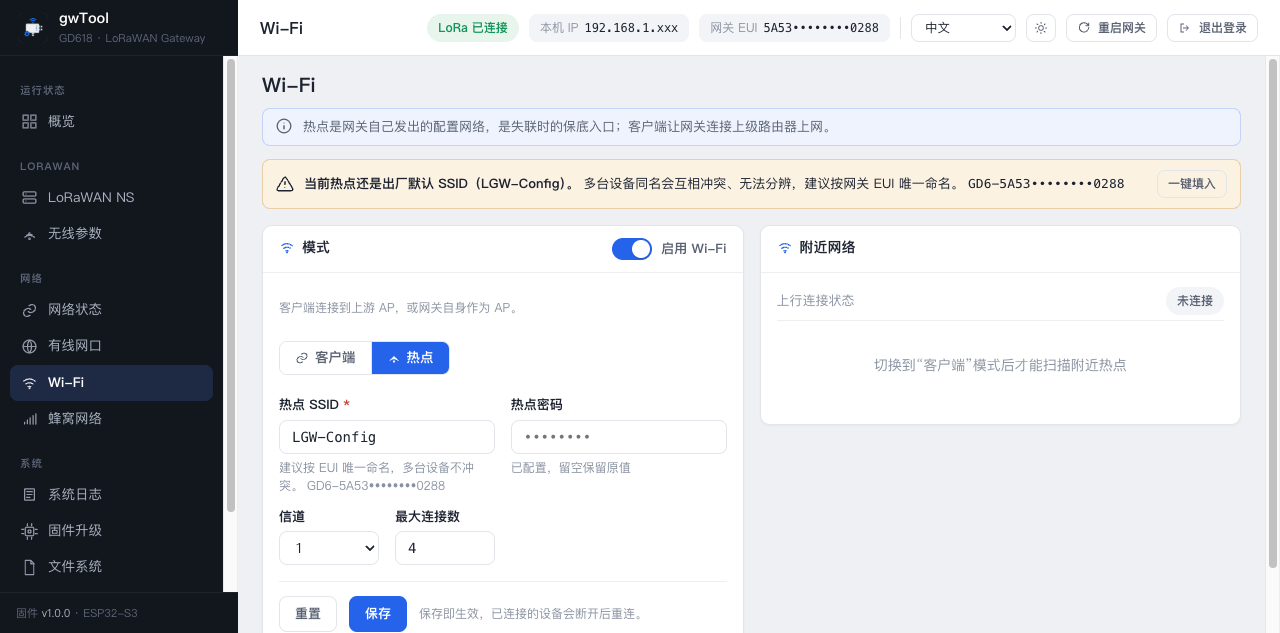Toggle the 启用 Wi-Fi switch
The width and height of the screenshot is (1280, 633).
[x=632, y=249]
